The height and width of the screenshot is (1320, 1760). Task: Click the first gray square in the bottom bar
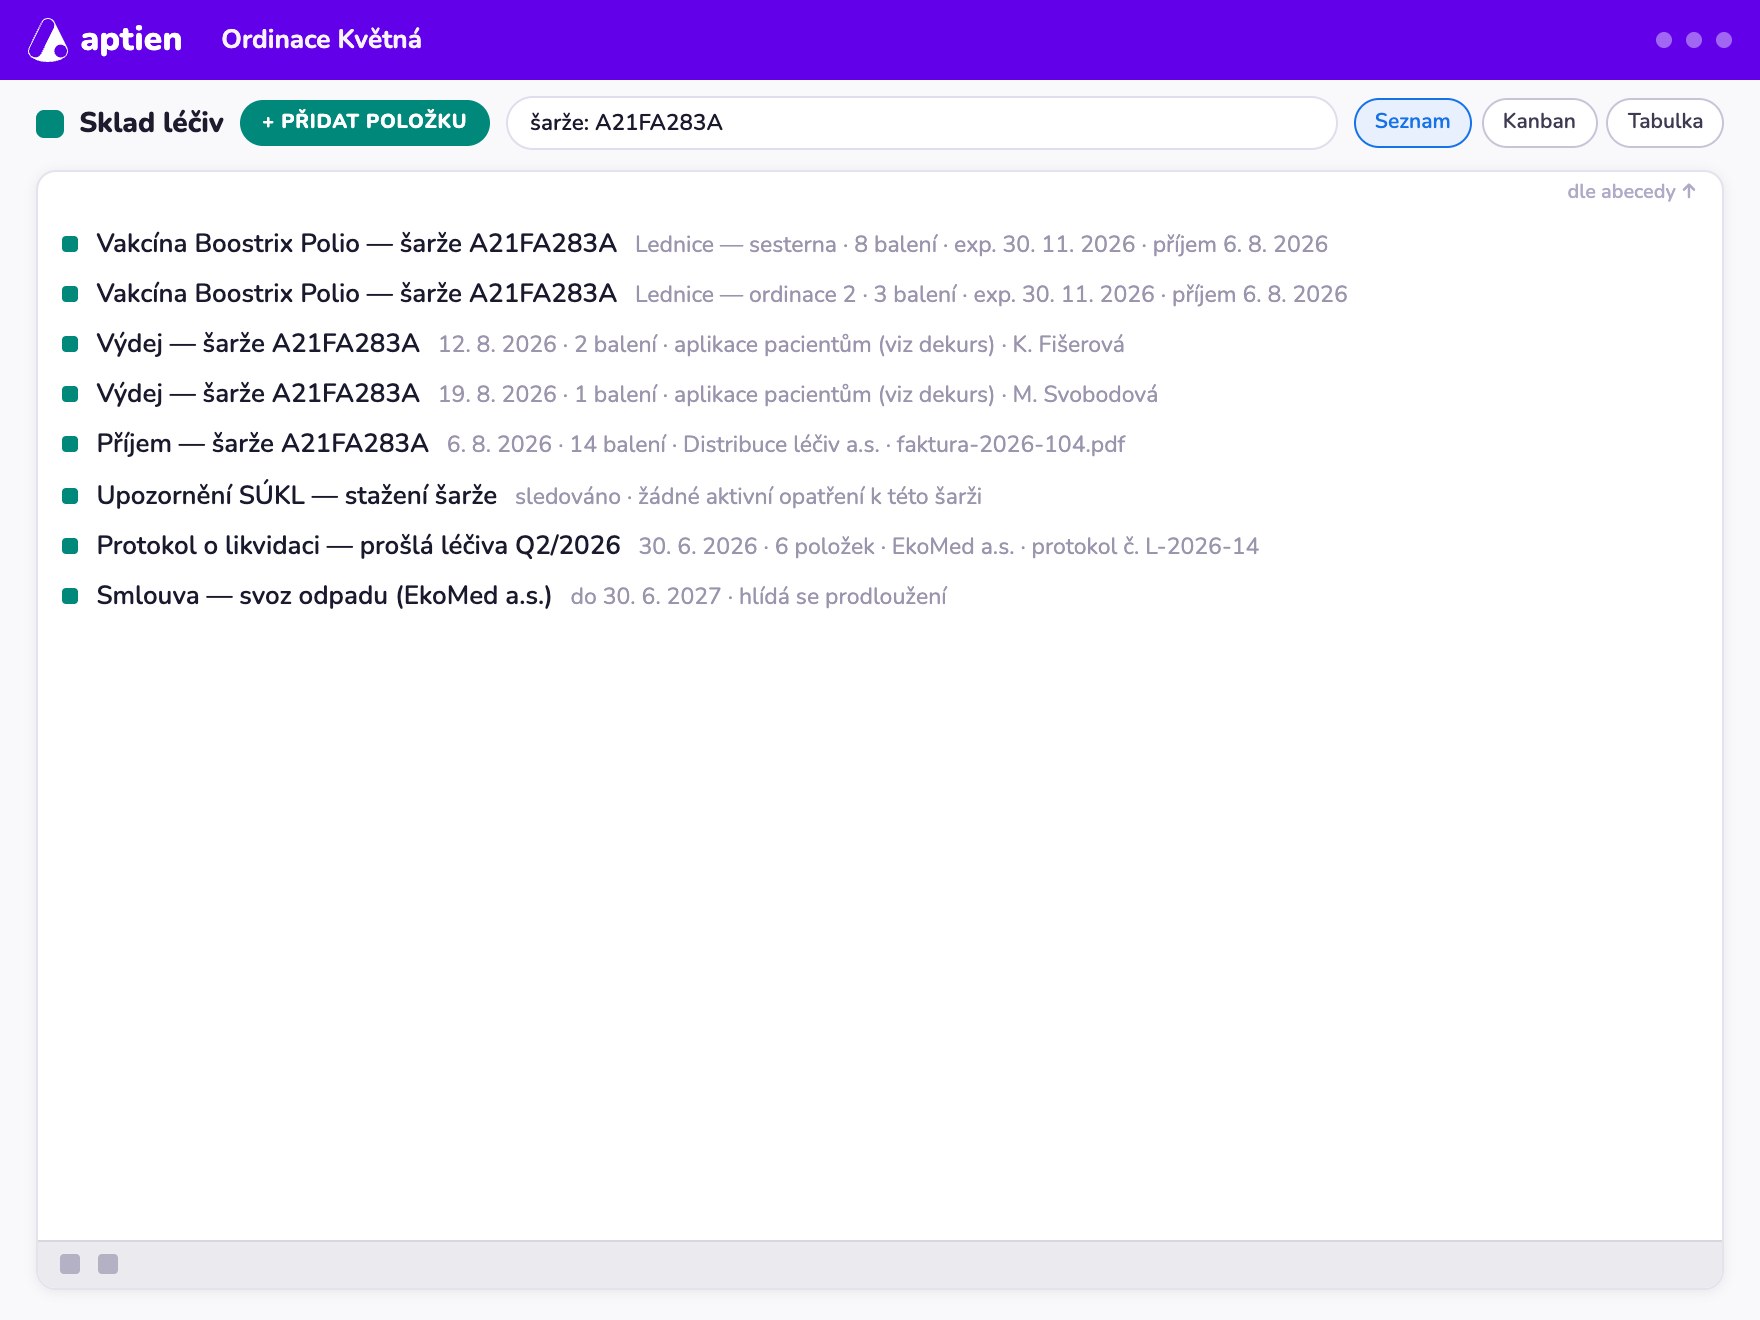pyautogui.click(x=70, y=1264)
